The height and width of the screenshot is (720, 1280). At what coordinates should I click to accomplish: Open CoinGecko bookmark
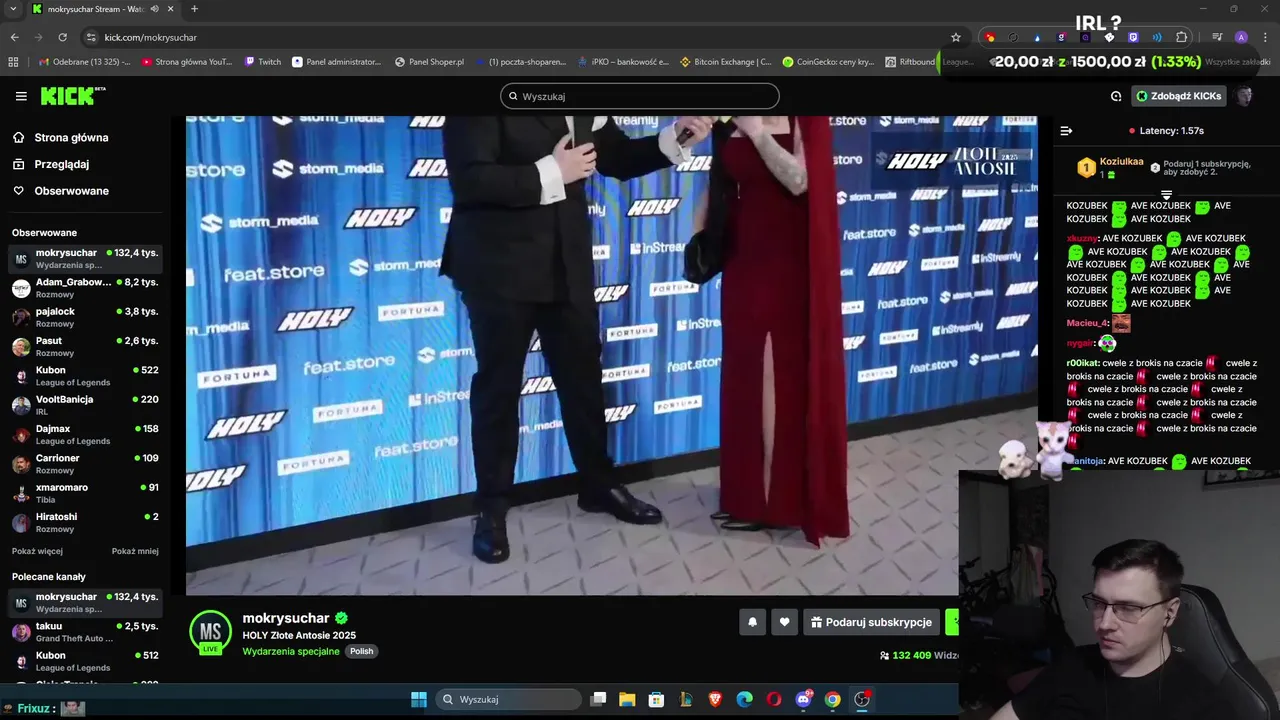pos(829,62)
